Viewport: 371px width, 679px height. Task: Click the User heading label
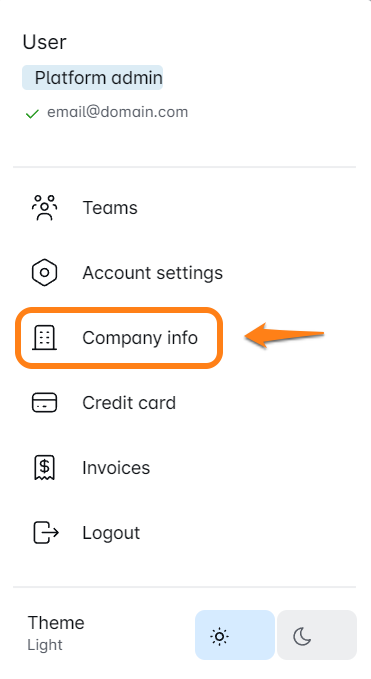click(x=45, y=42)
